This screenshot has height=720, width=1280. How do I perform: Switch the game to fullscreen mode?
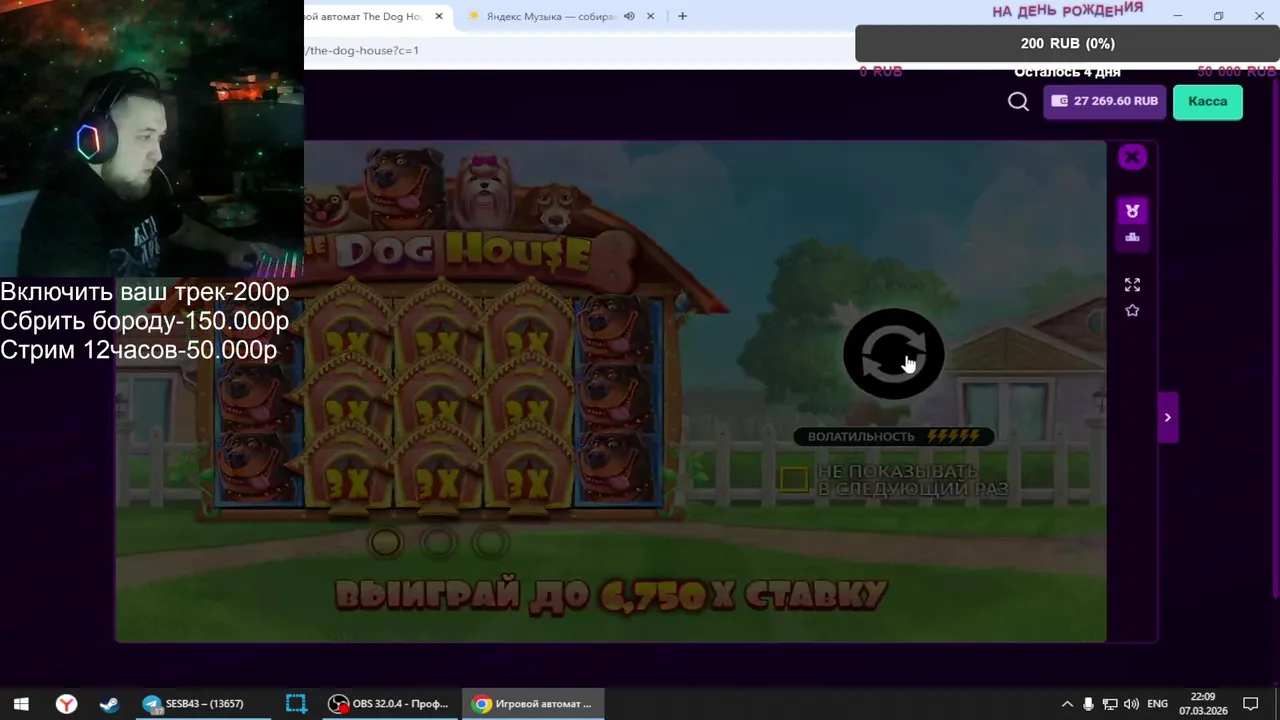coord(1132,285)
